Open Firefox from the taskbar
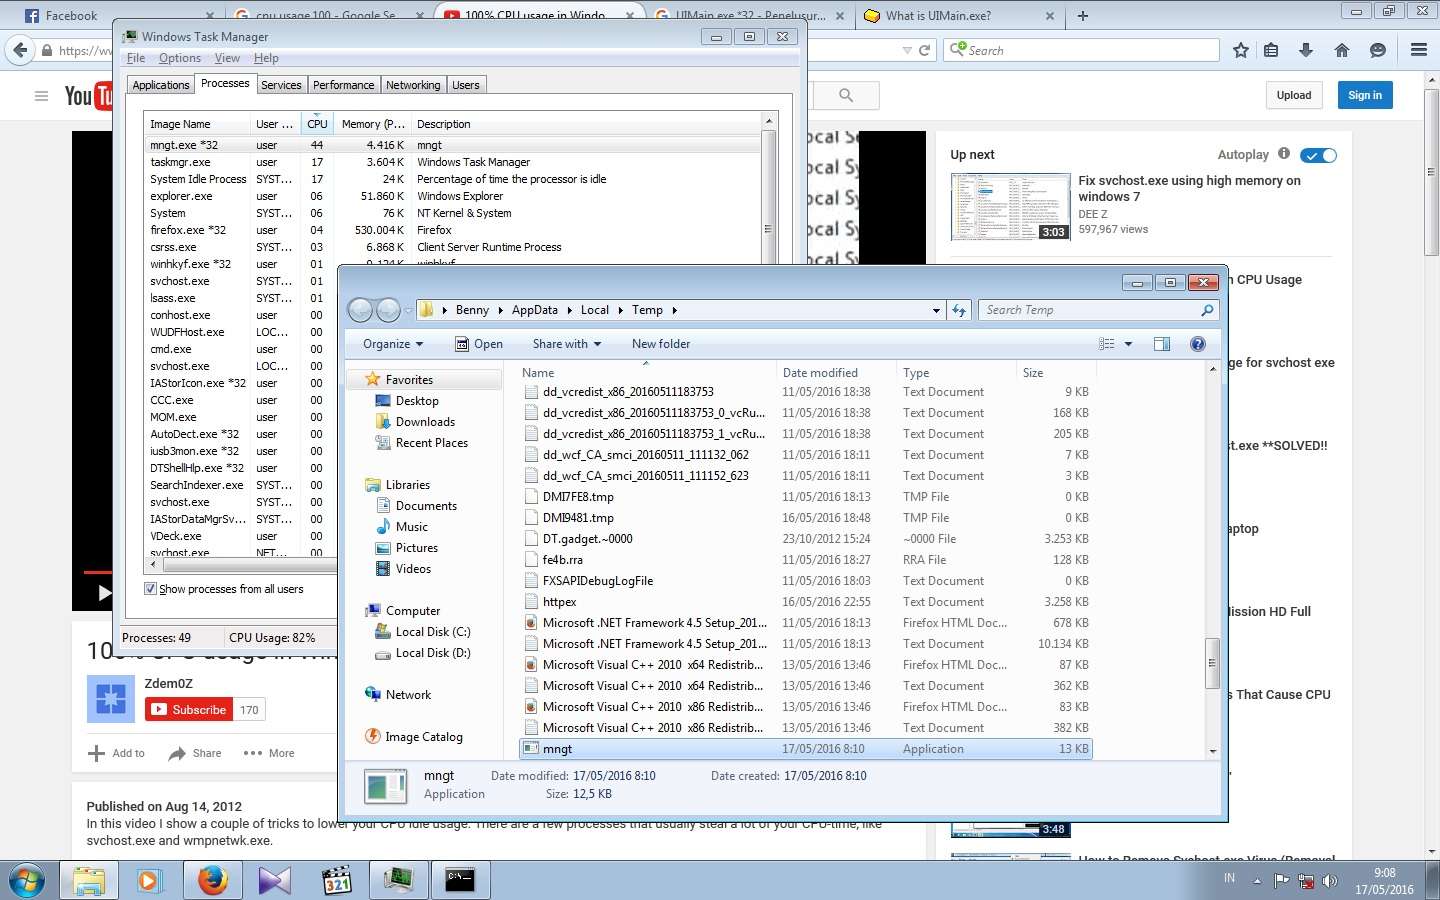 click(x=212, y=881)
